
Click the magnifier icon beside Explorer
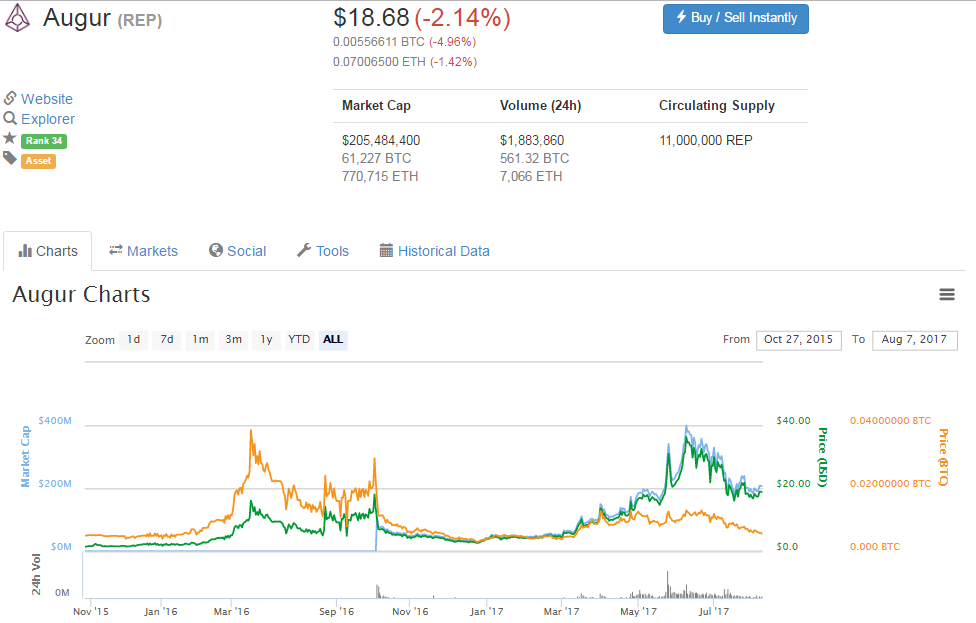[x=10, y=118]
